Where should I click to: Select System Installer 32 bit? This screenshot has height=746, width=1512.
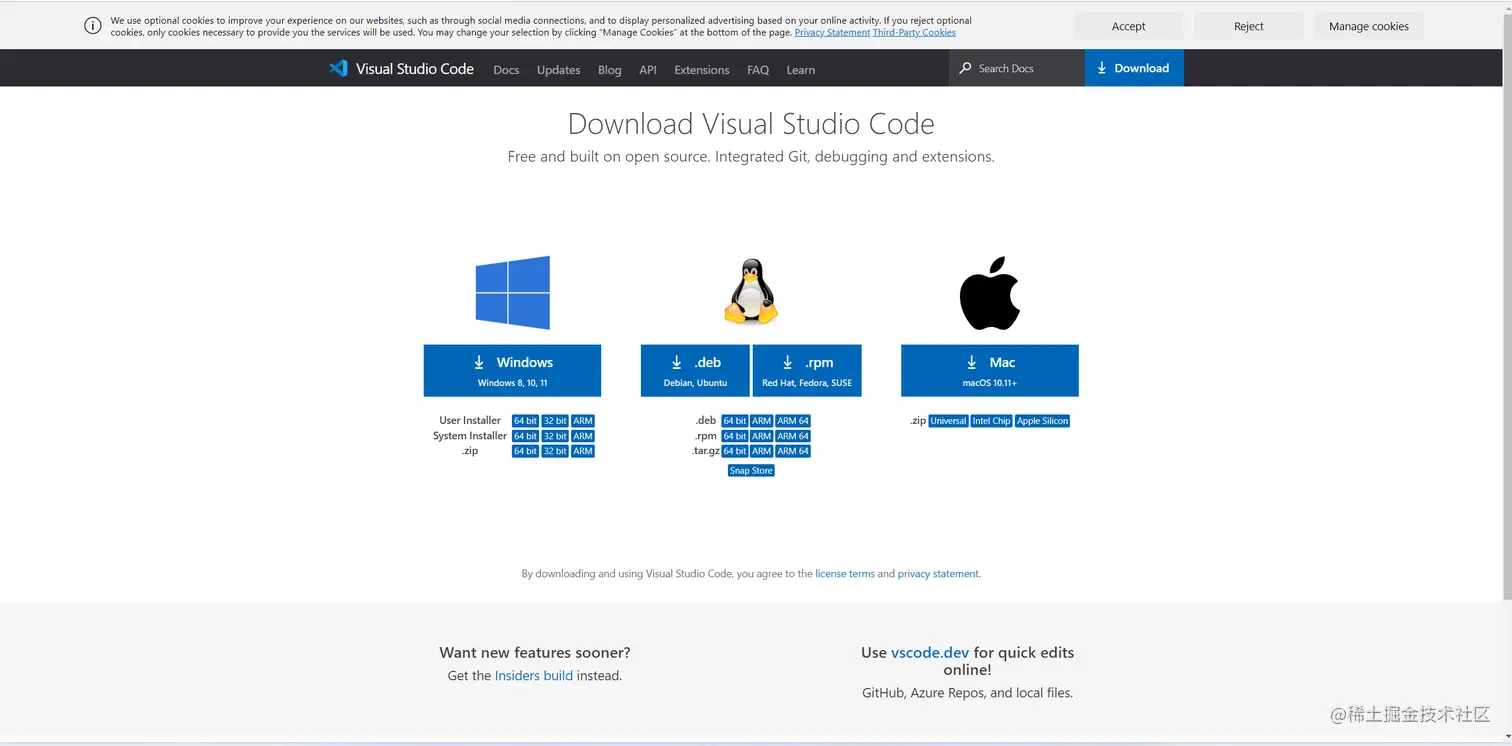coord(555,436)
